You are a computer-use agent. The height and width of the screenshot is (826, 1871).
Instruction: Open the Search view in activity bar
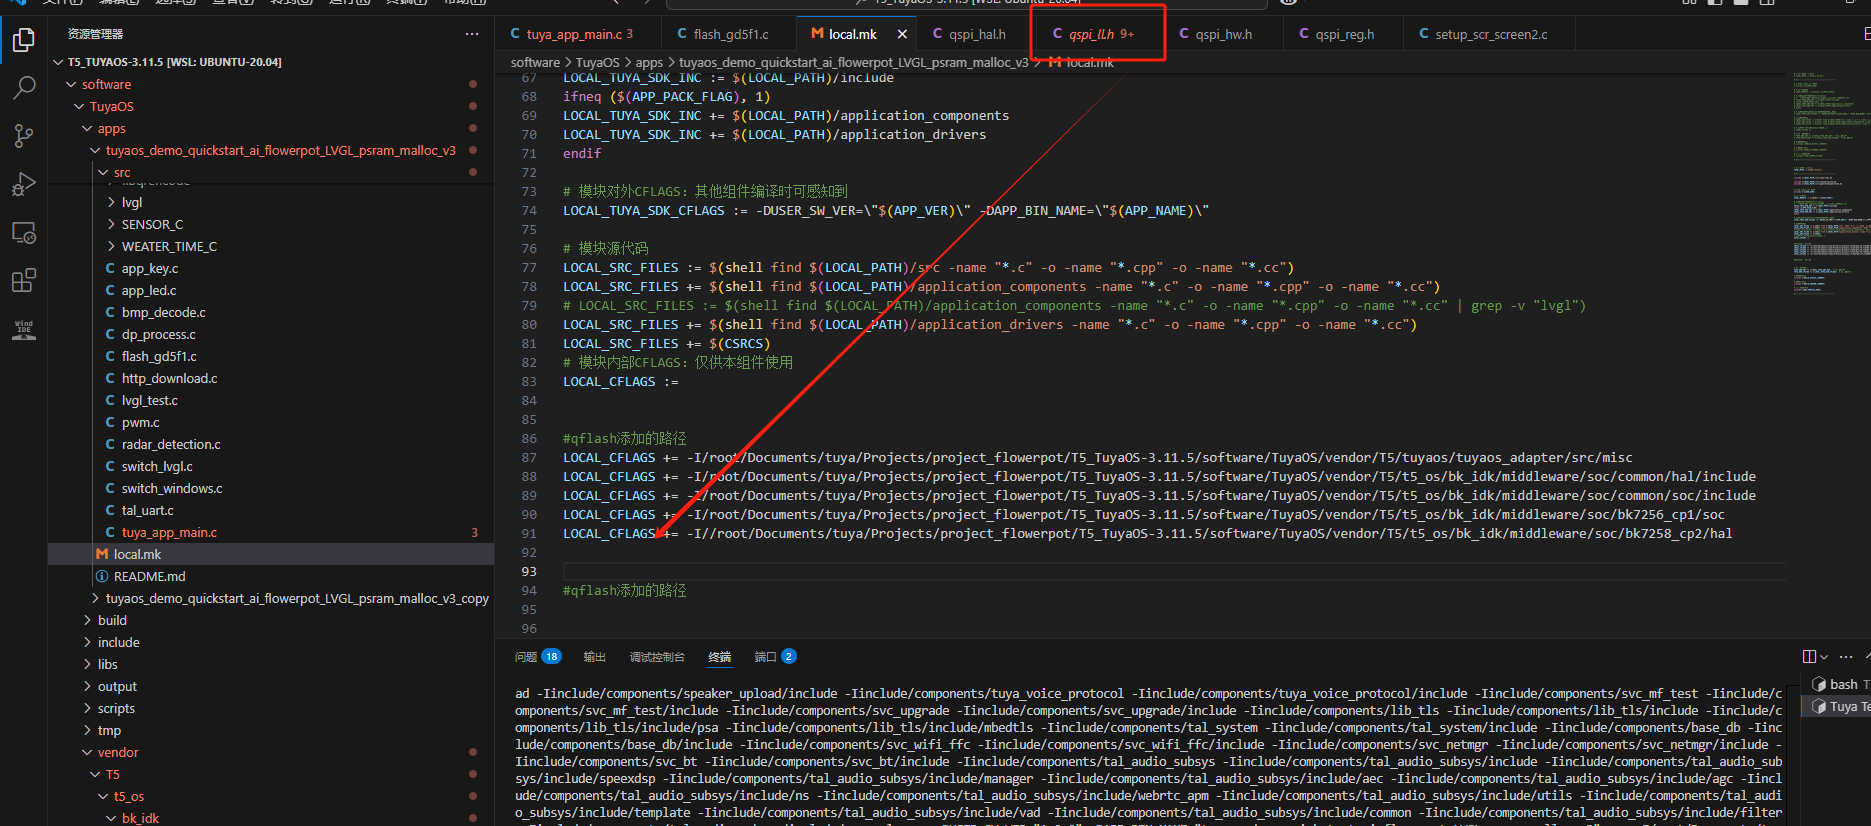tap(24, 88)
